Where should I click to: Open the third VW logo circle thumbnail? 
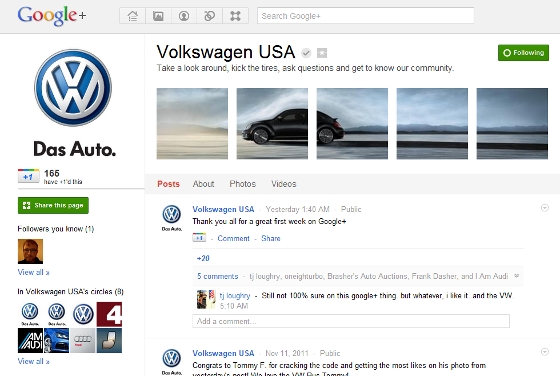click(x=83, y=314)
